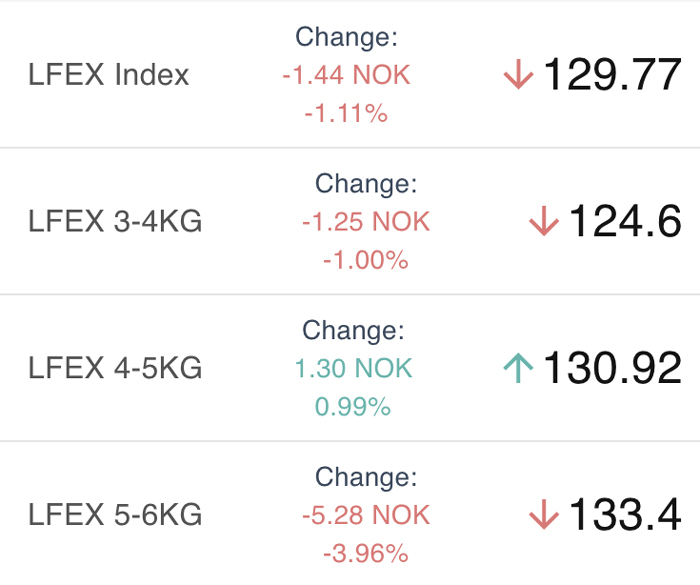Select the LFEX 4-5KG label
The image size is (700, 585).
click(115, 368)
